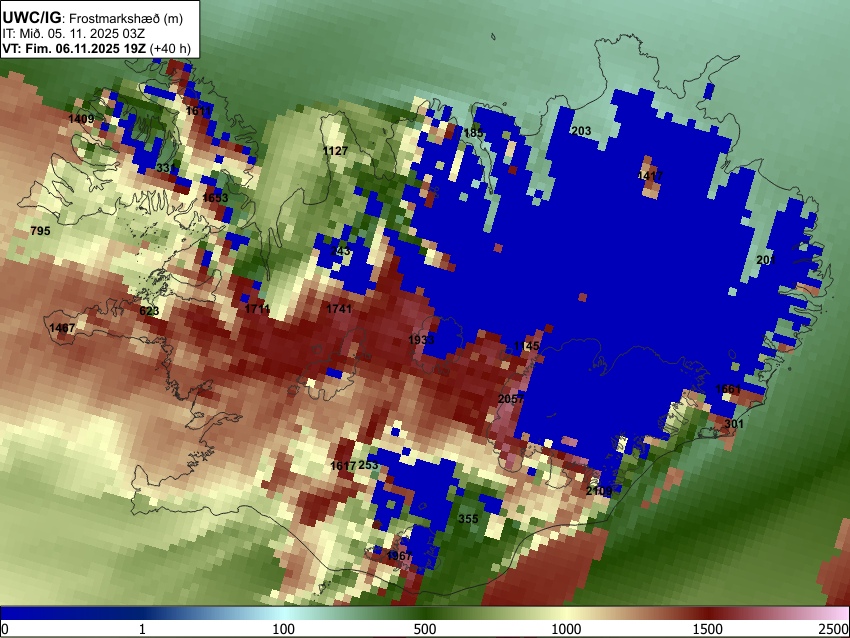Click the map value label 355
850x638 pixels.
point(468,519)
